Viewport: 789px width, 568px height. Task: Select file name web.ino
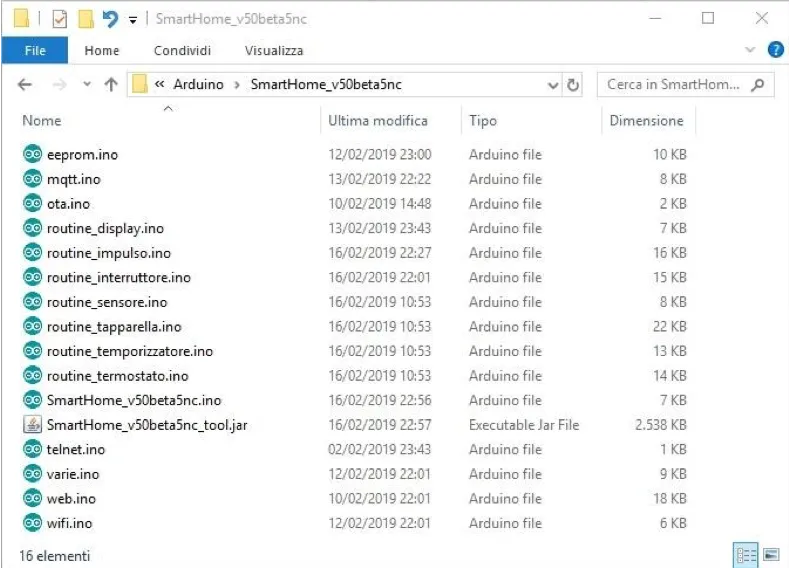tap(71, 499)
